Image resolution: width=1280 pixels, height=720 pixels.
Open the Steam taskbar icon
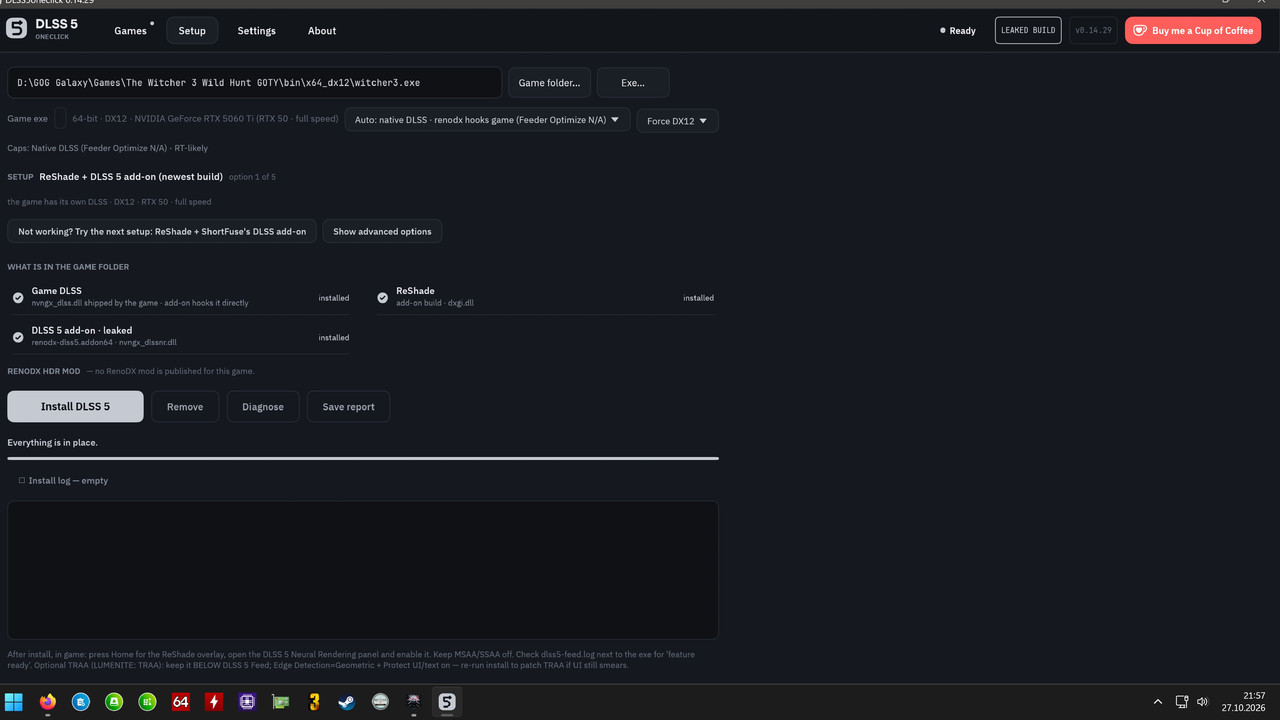click(346, 702)
